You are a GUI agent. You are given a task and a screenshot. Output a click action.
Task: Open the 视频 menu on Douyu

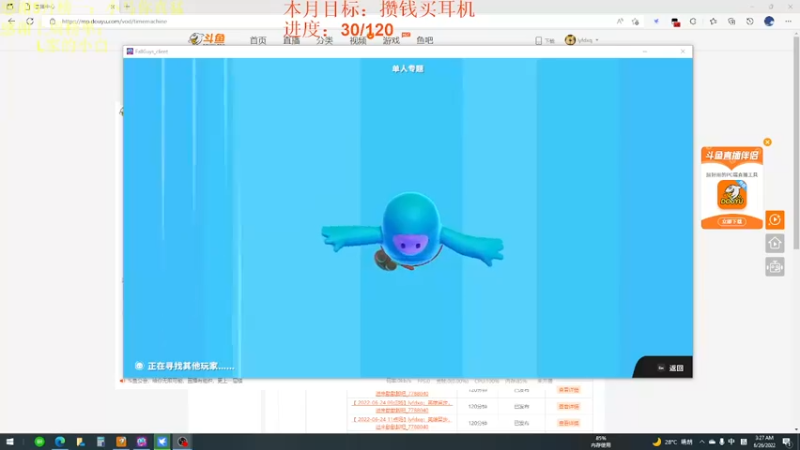point(358,40)
